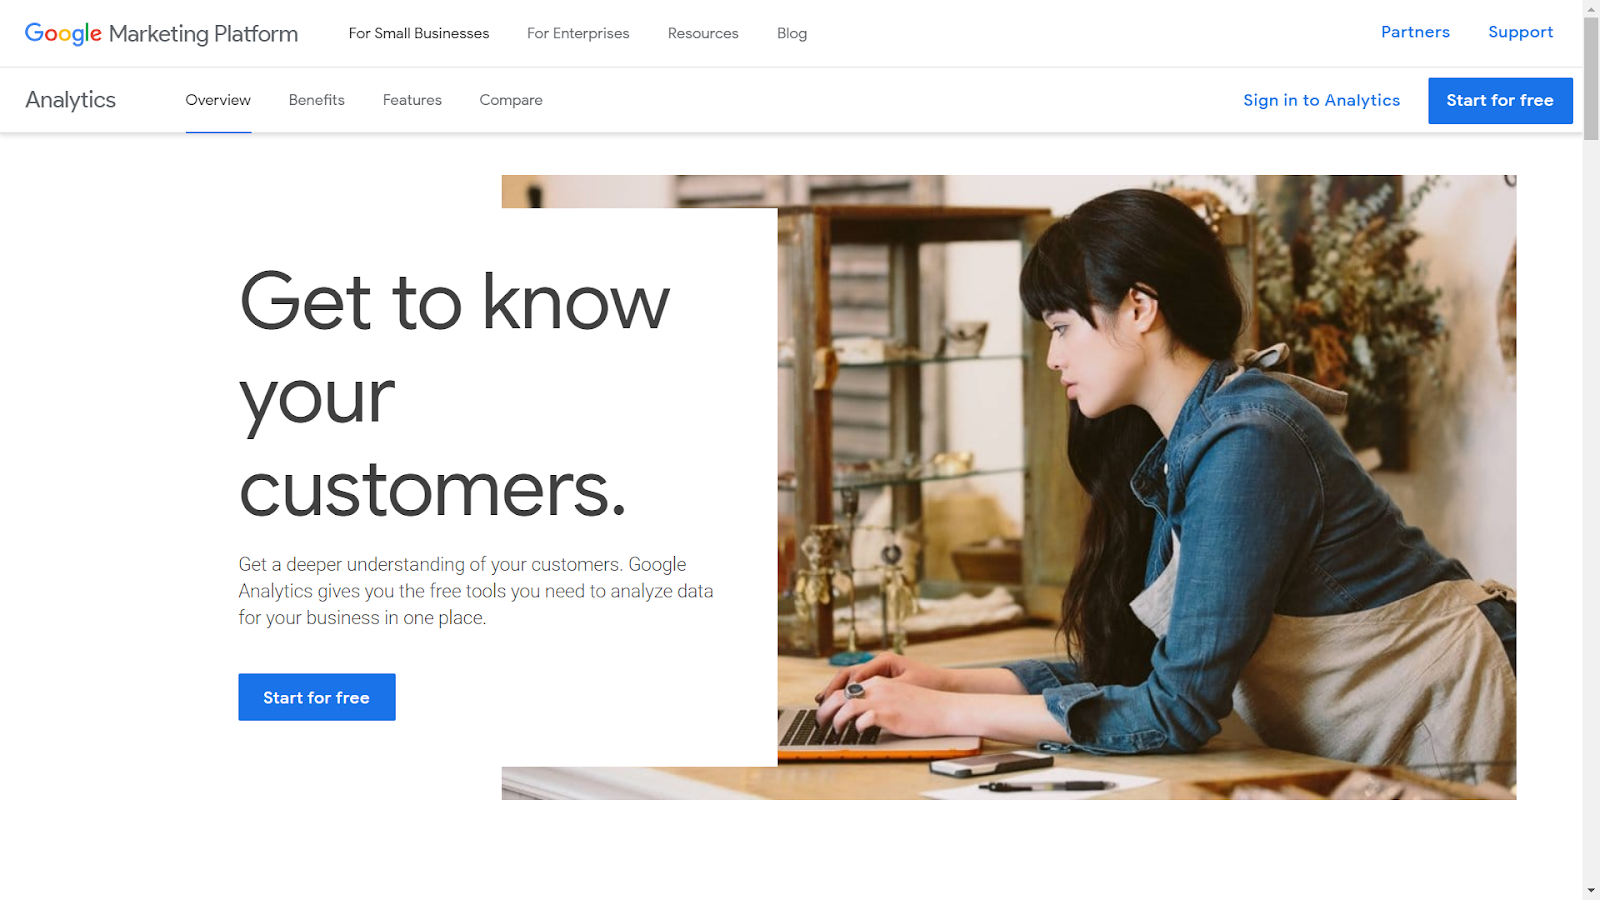Viewport: 1600px width, 900px height.
Task: Click Start for free in header
Action: tap(1500, 101)
